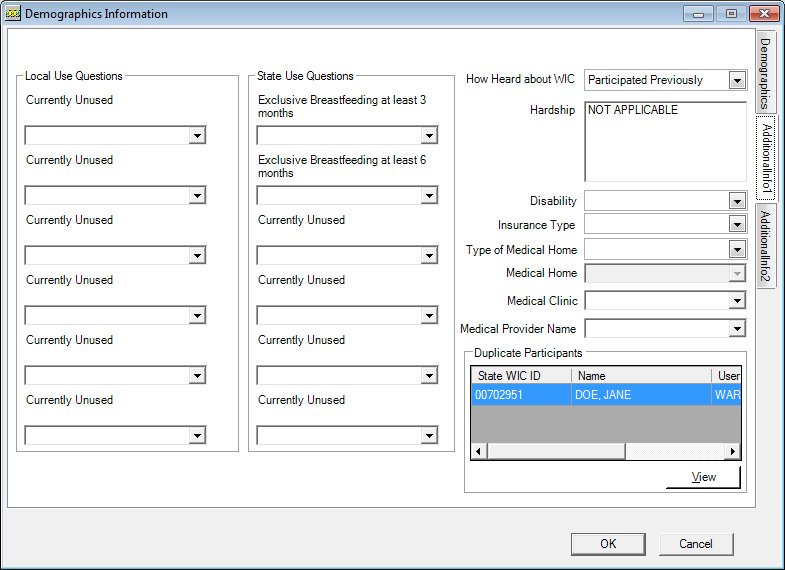
Task: Click the right scroll arrow in Duplicate Participants
Action: pyautogui.click(x=733, y=451)
